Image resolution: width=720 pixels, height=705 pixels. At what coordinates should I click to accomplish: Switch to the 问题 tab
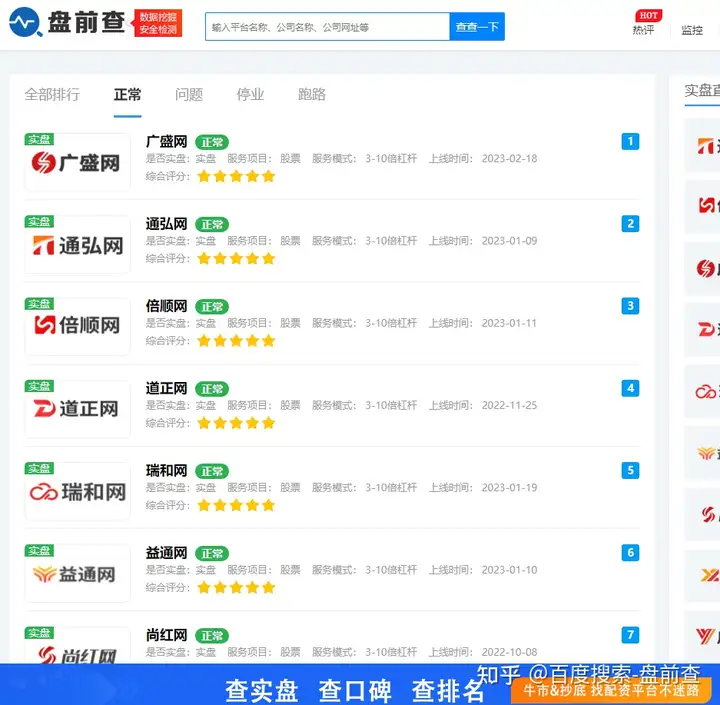tap(189, 95)
